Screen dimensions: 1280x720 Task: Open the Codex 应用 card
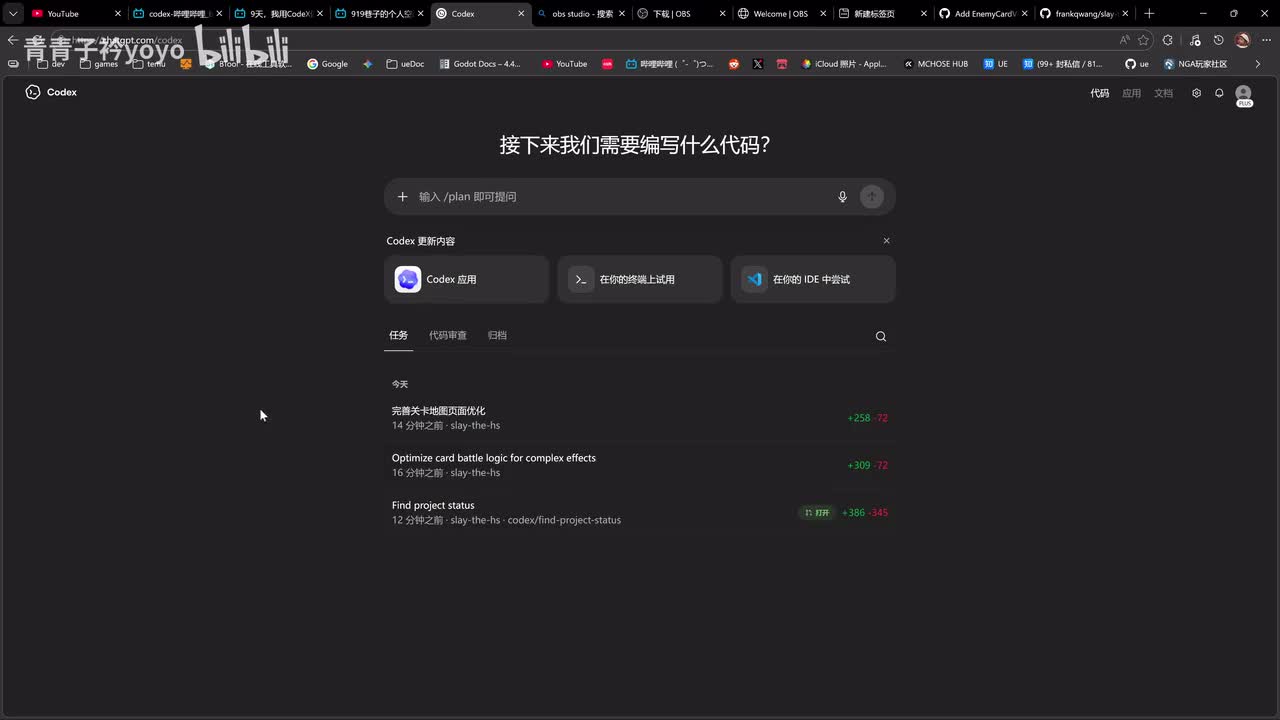point(467,279)
